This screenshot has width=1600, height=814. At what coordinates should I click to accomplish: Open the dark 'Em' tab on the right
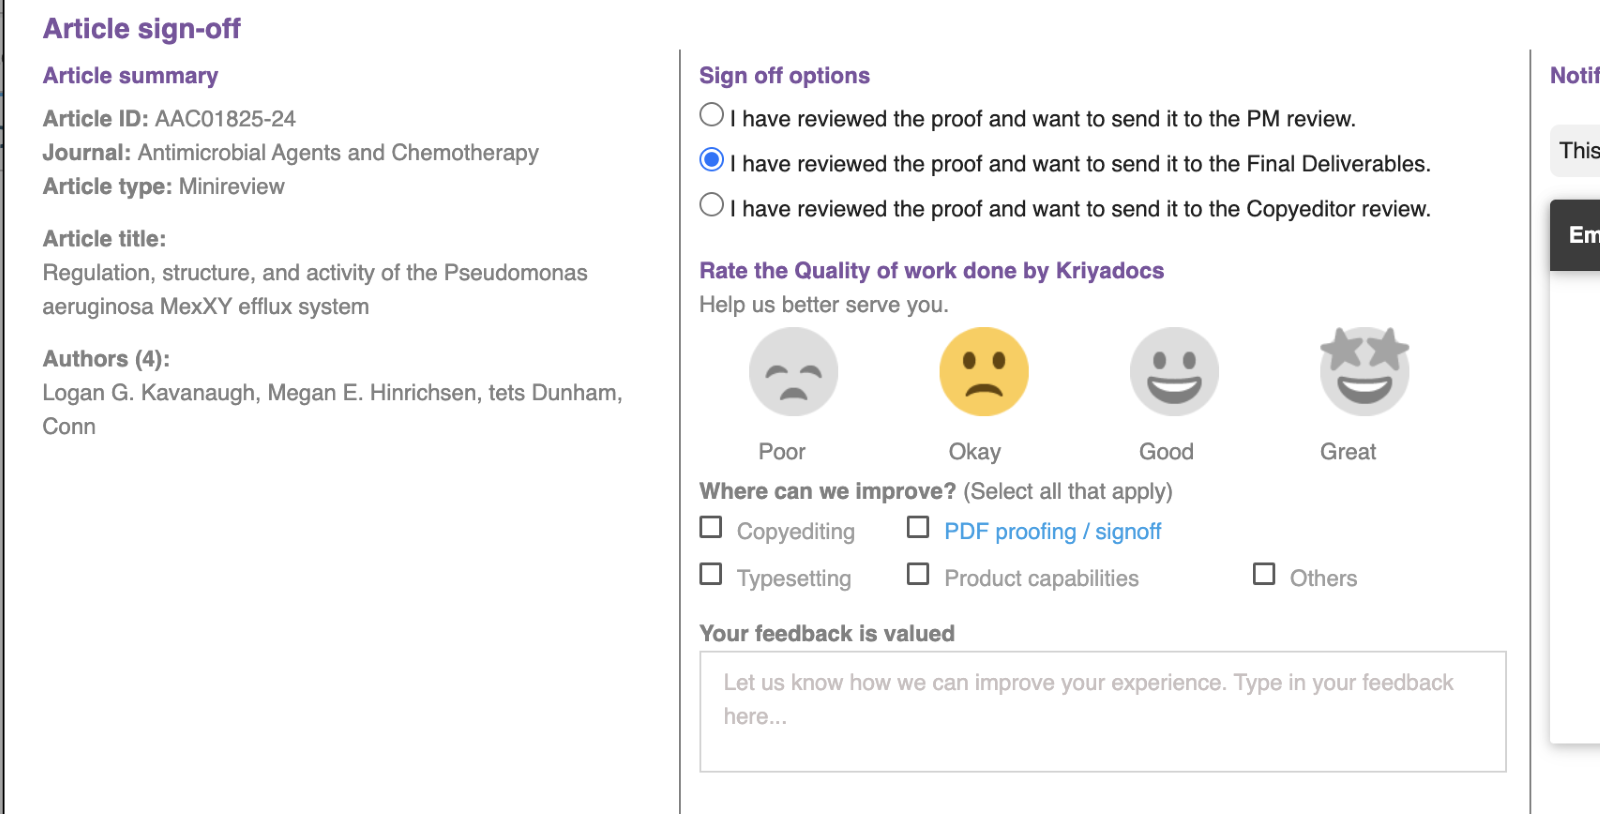1578,235
